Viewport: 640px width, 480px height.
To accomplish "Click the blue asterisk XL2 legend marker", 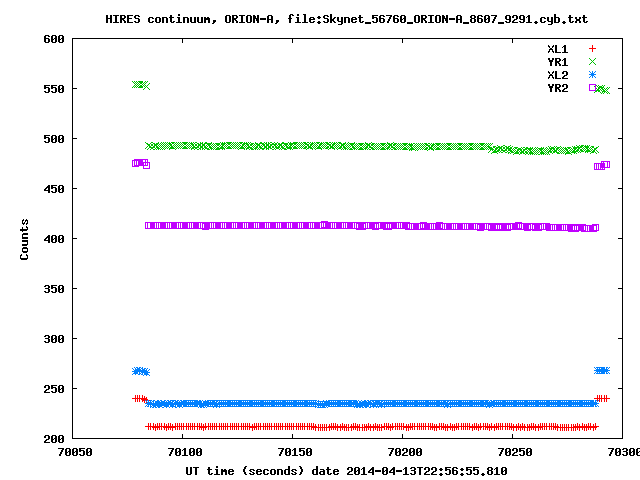I will 592,75.
